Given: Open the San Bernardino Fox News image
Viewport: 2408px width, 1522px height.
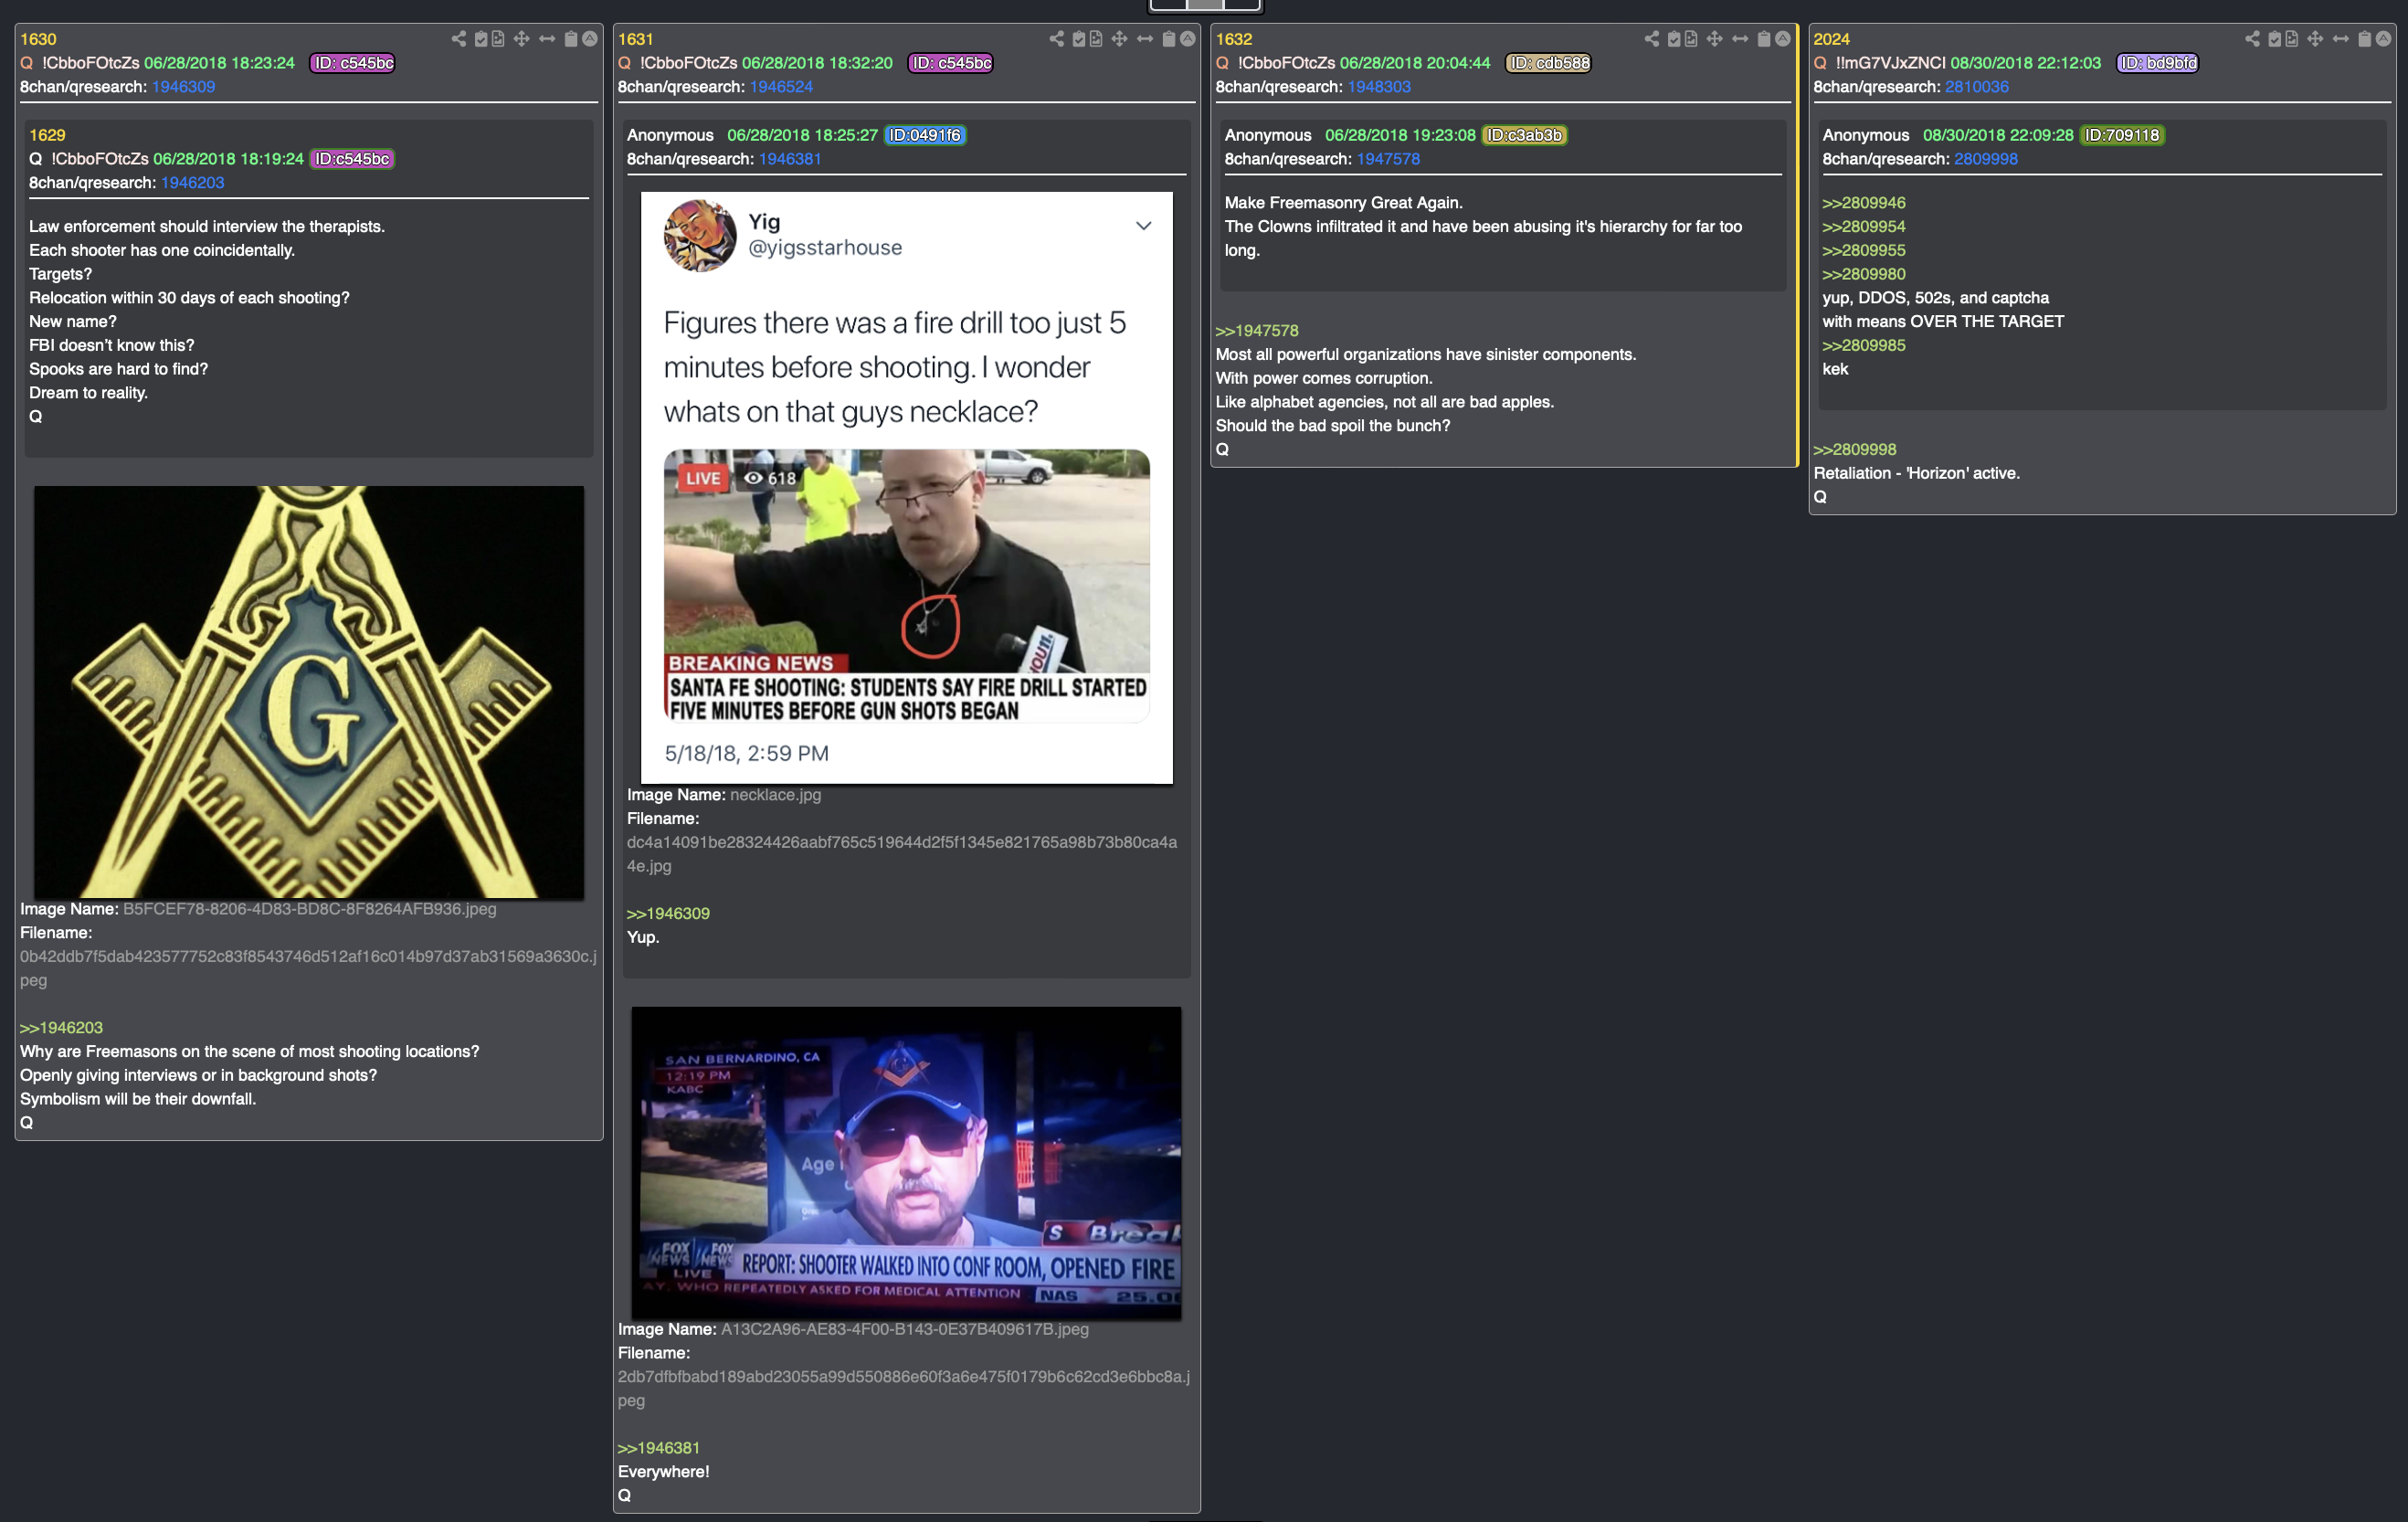Looking at the screenshot, I should coord(906,1163).
